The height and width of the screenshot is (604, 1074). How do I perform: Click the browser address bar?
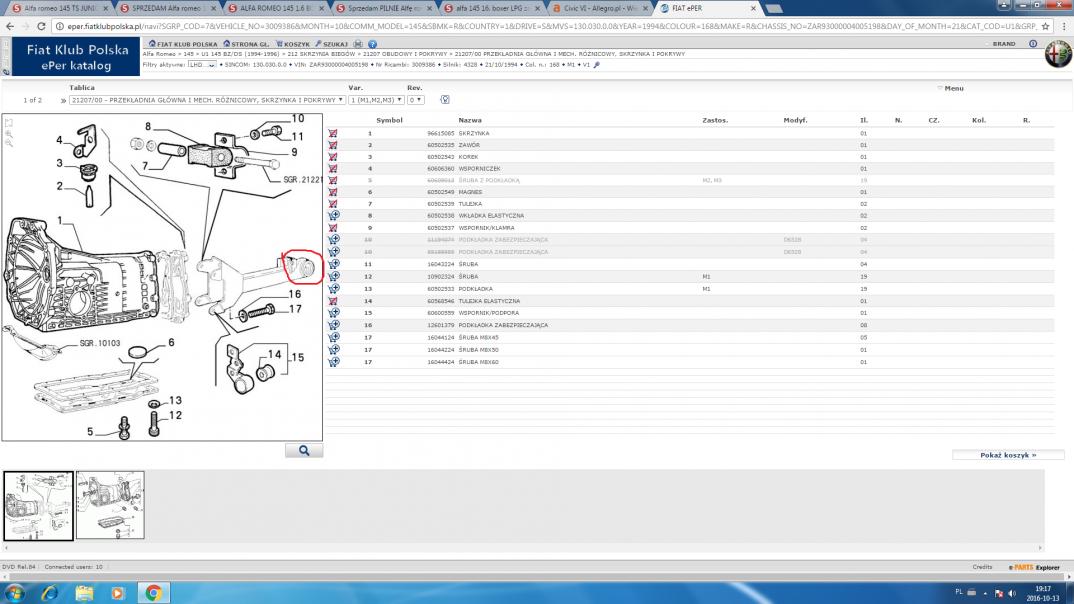pyautogui.click(x=548, y=26)
